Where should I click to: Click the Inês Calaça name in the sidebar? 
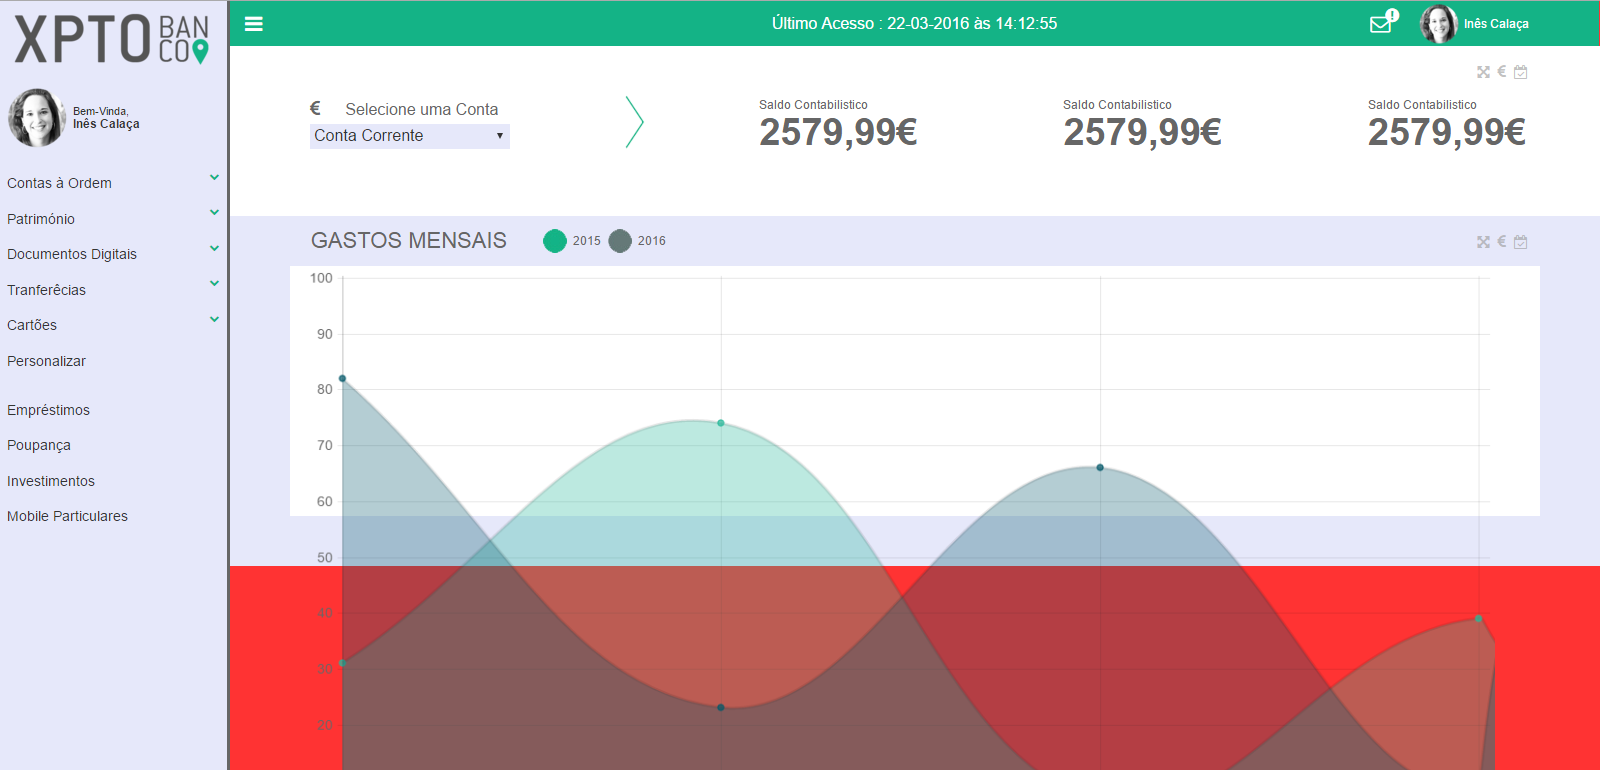pos(106,124)
